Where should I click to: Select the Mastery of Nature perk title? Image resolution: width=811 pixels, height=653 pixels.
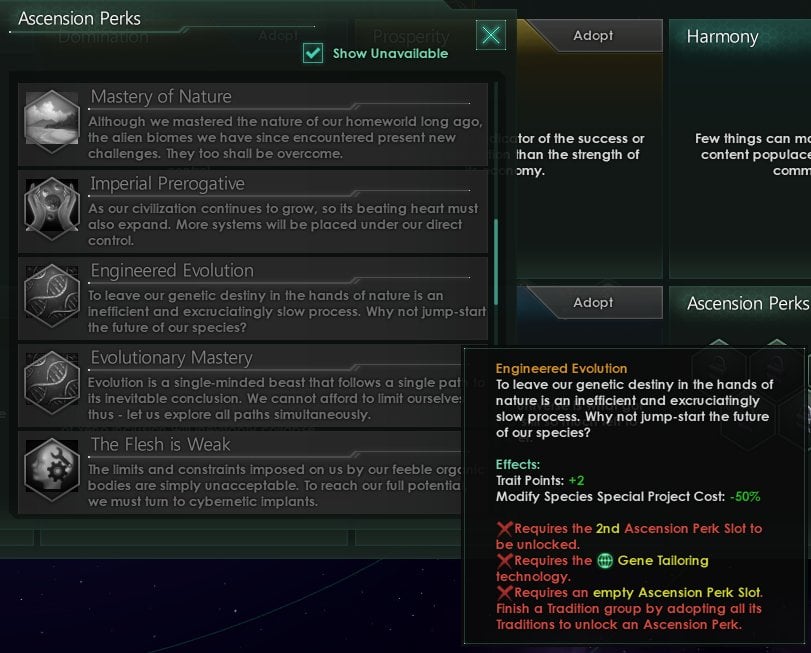[161, 97]
